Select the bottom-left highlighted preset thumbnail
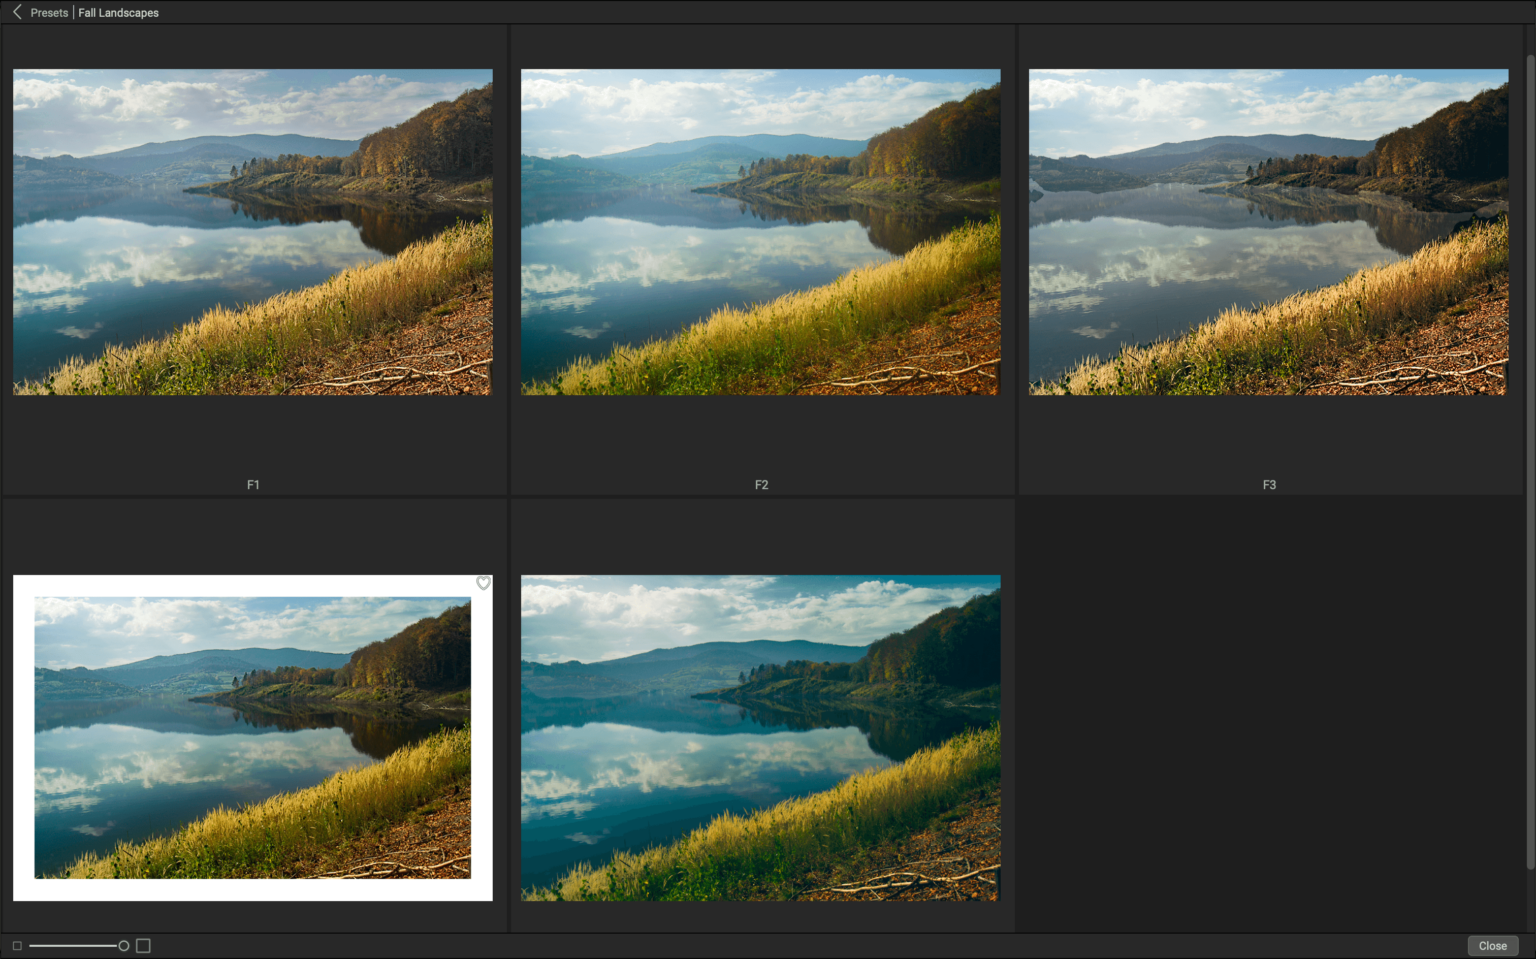This screenshot has height=959, width=1536. coord(253,737)
